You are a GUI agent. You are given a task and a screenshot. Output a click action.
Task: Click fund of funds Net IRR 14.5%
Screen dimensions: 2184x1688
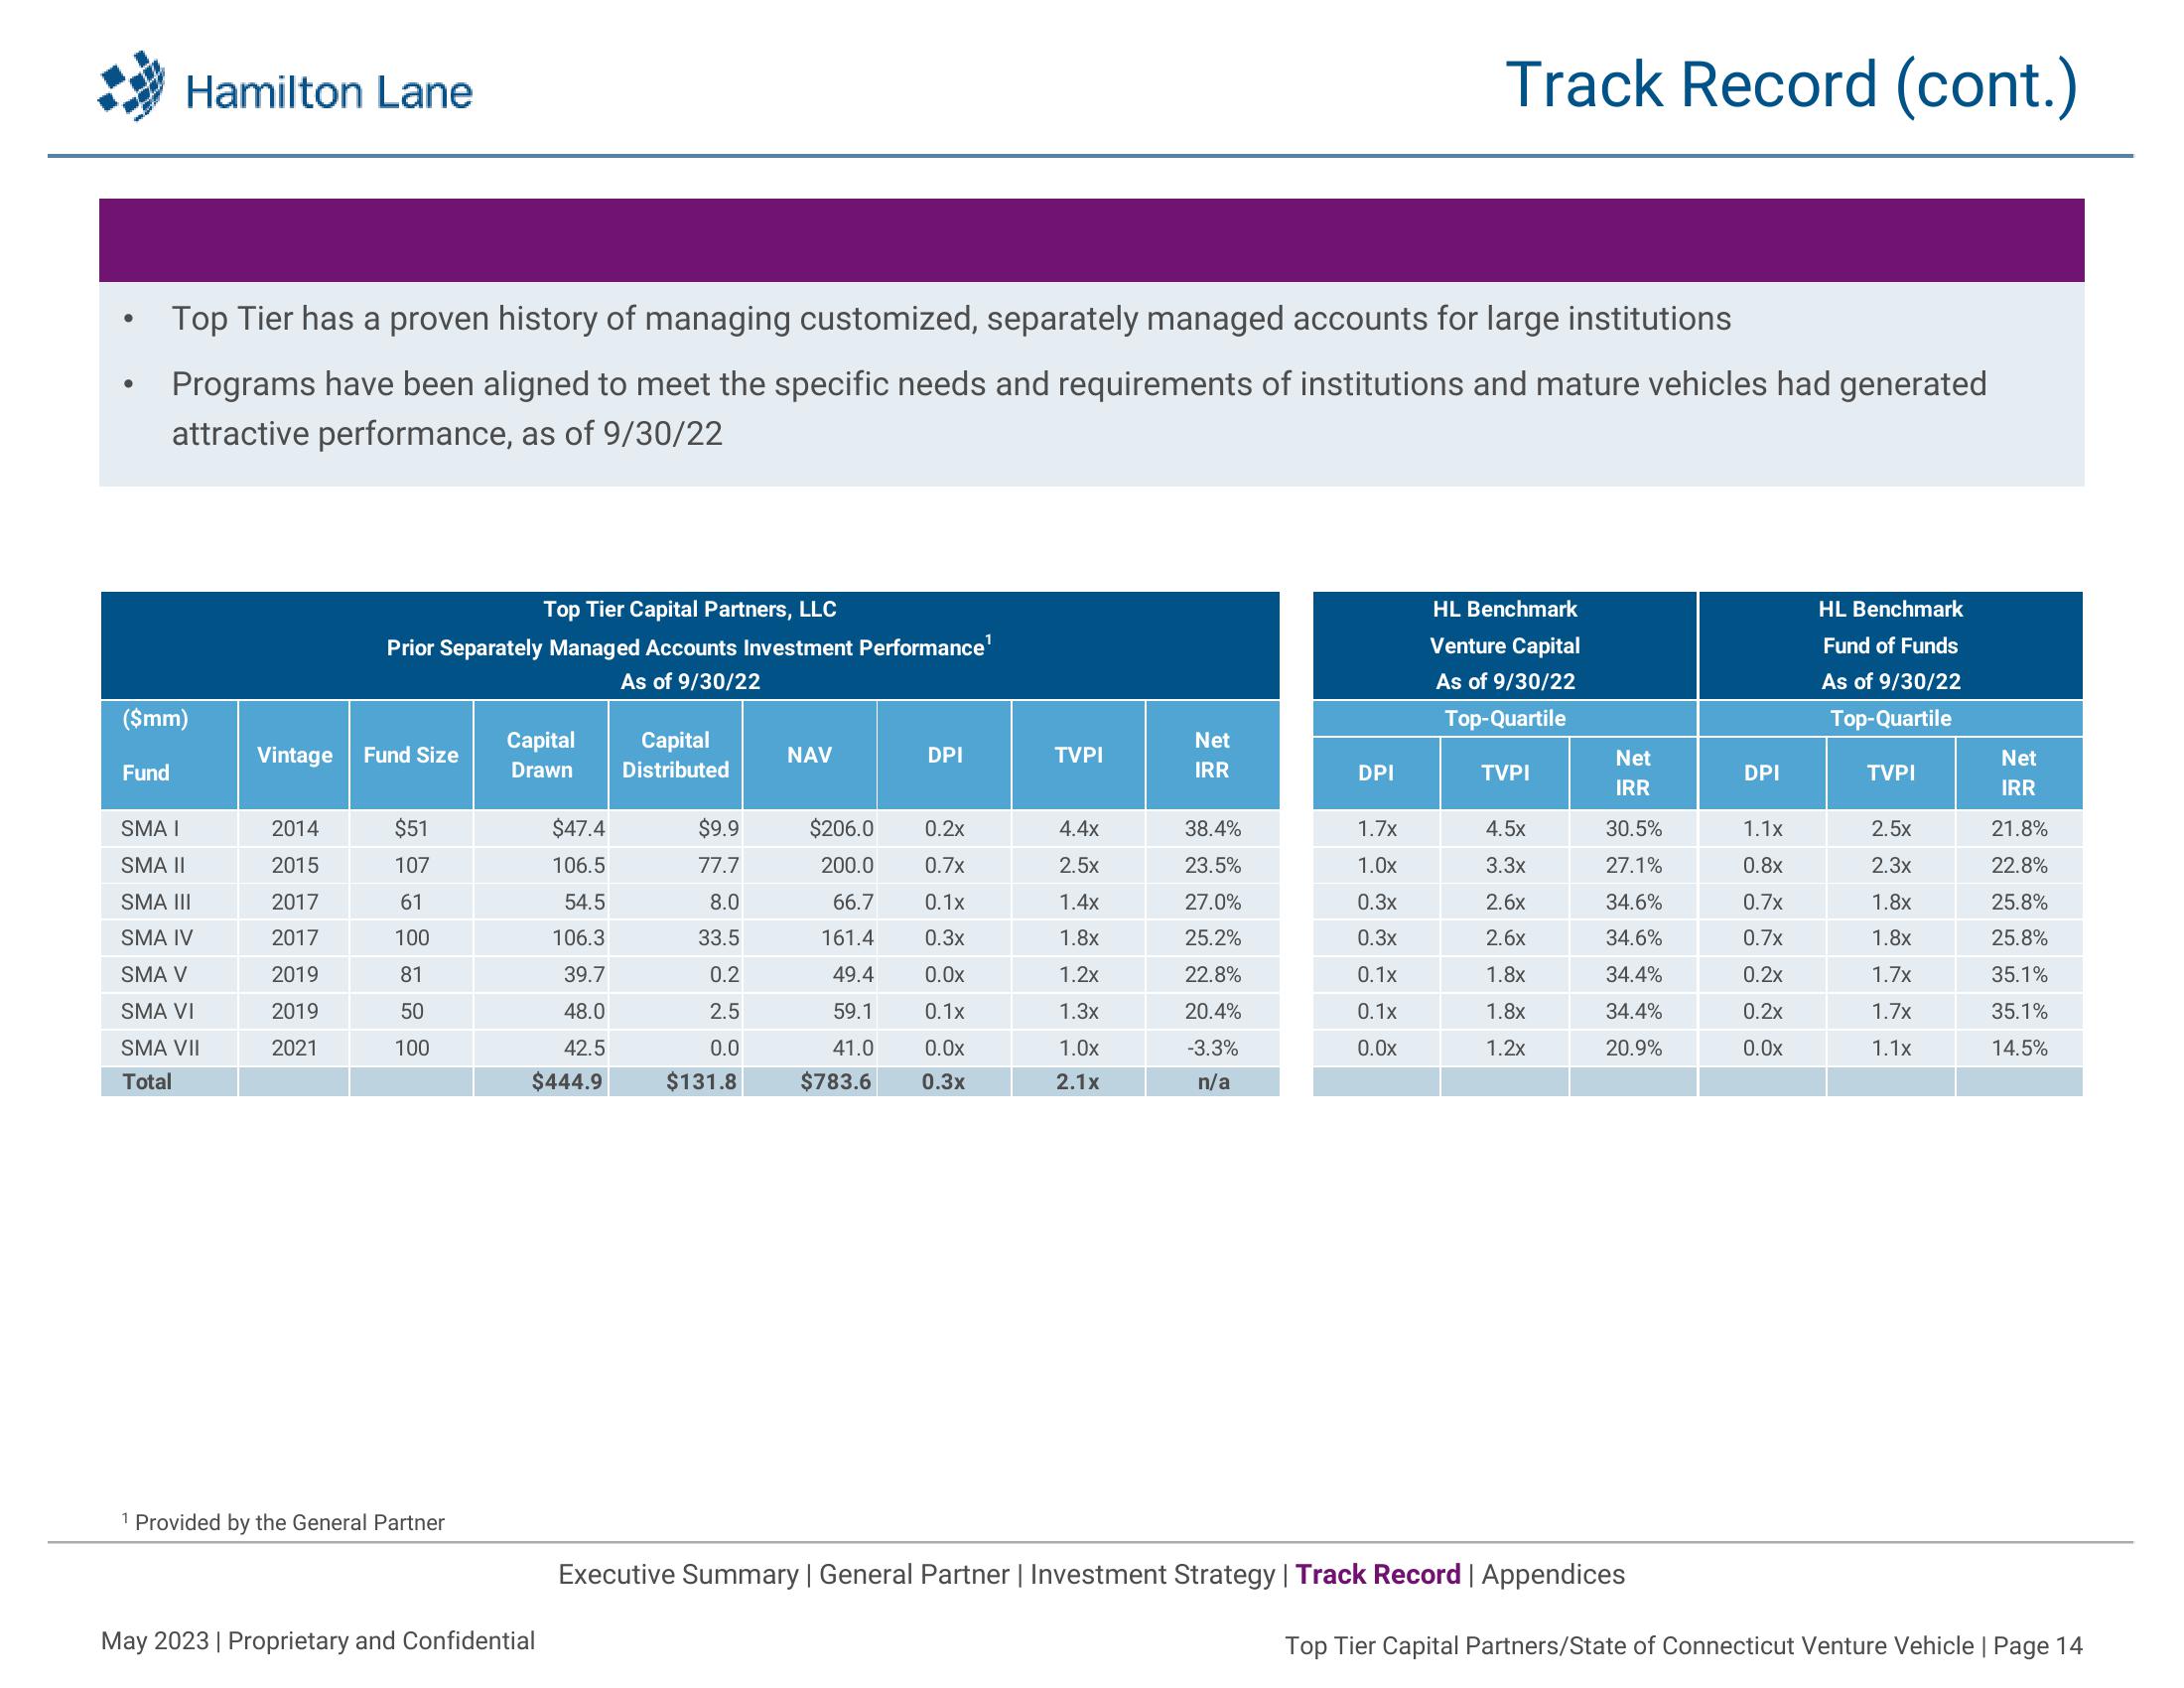tap(2019, 1048)
